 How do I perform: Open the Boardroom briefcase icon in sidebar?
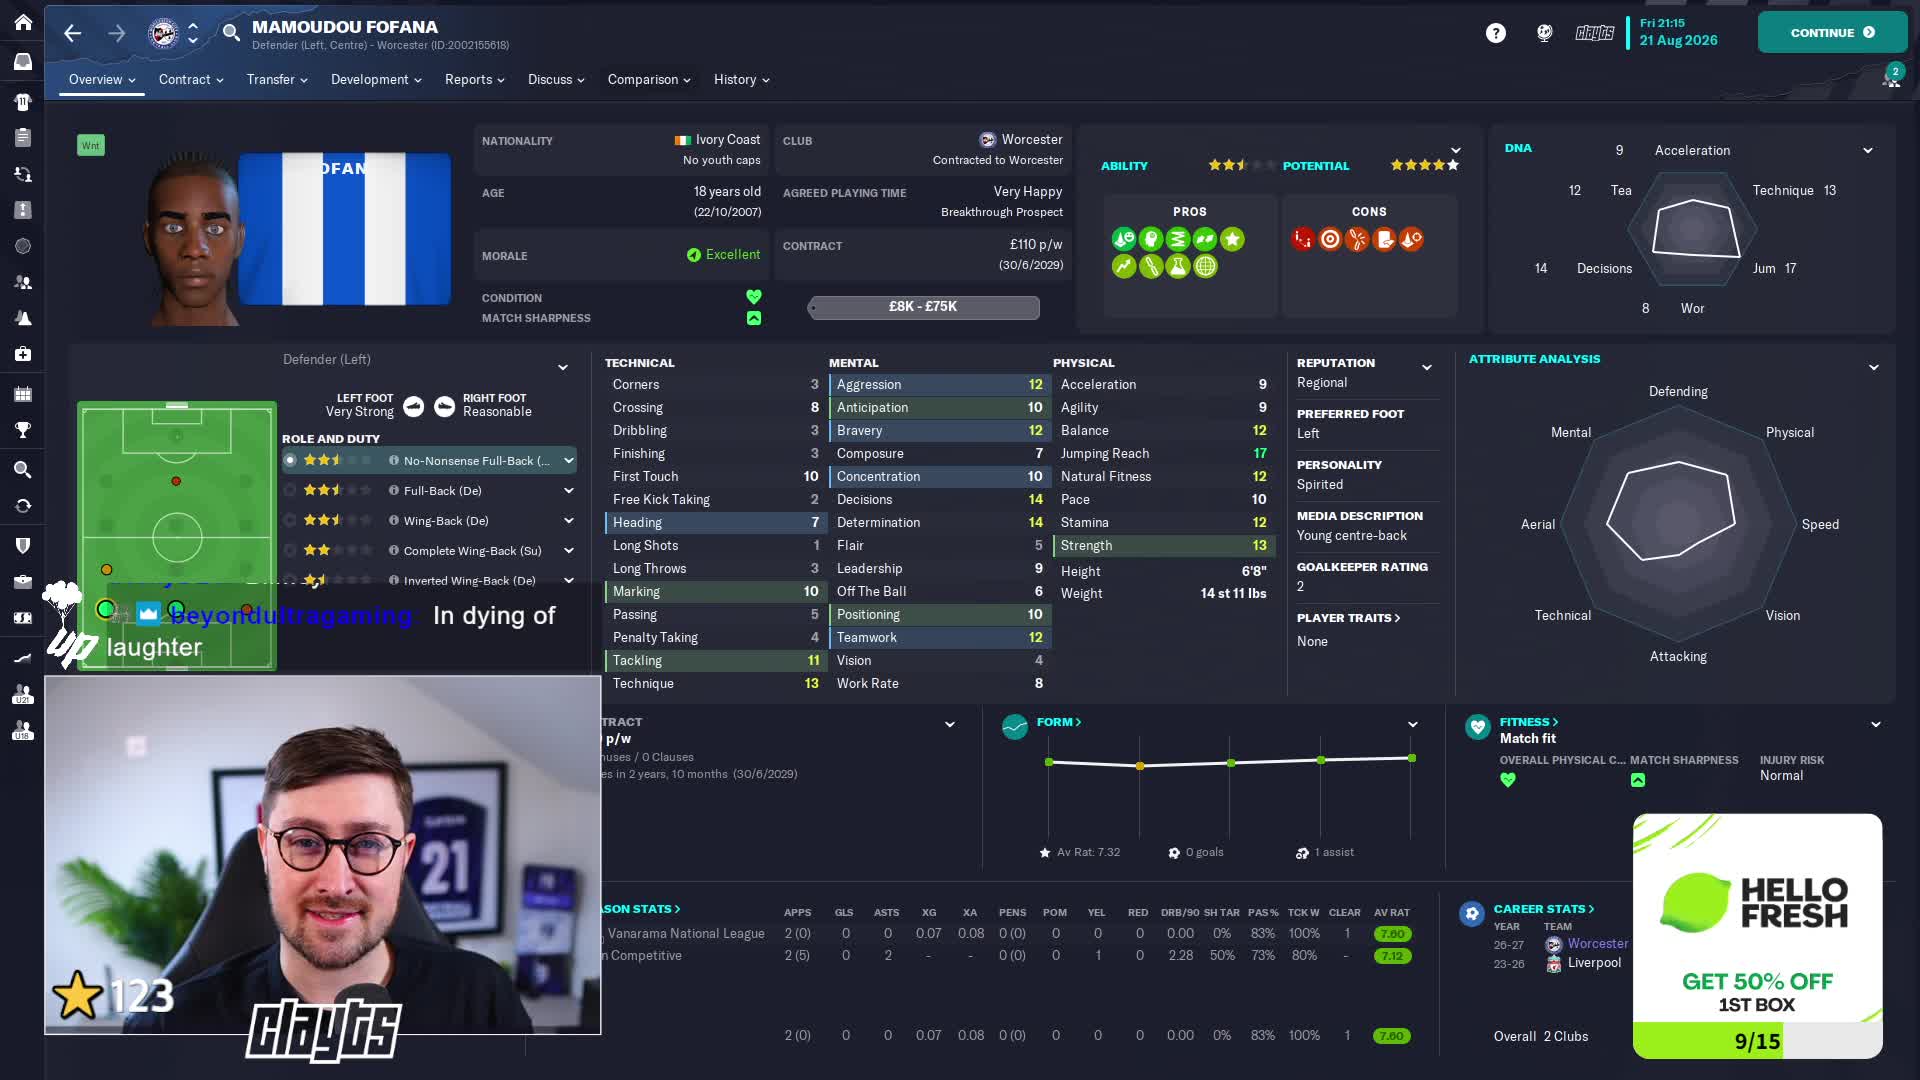[23, 581]
